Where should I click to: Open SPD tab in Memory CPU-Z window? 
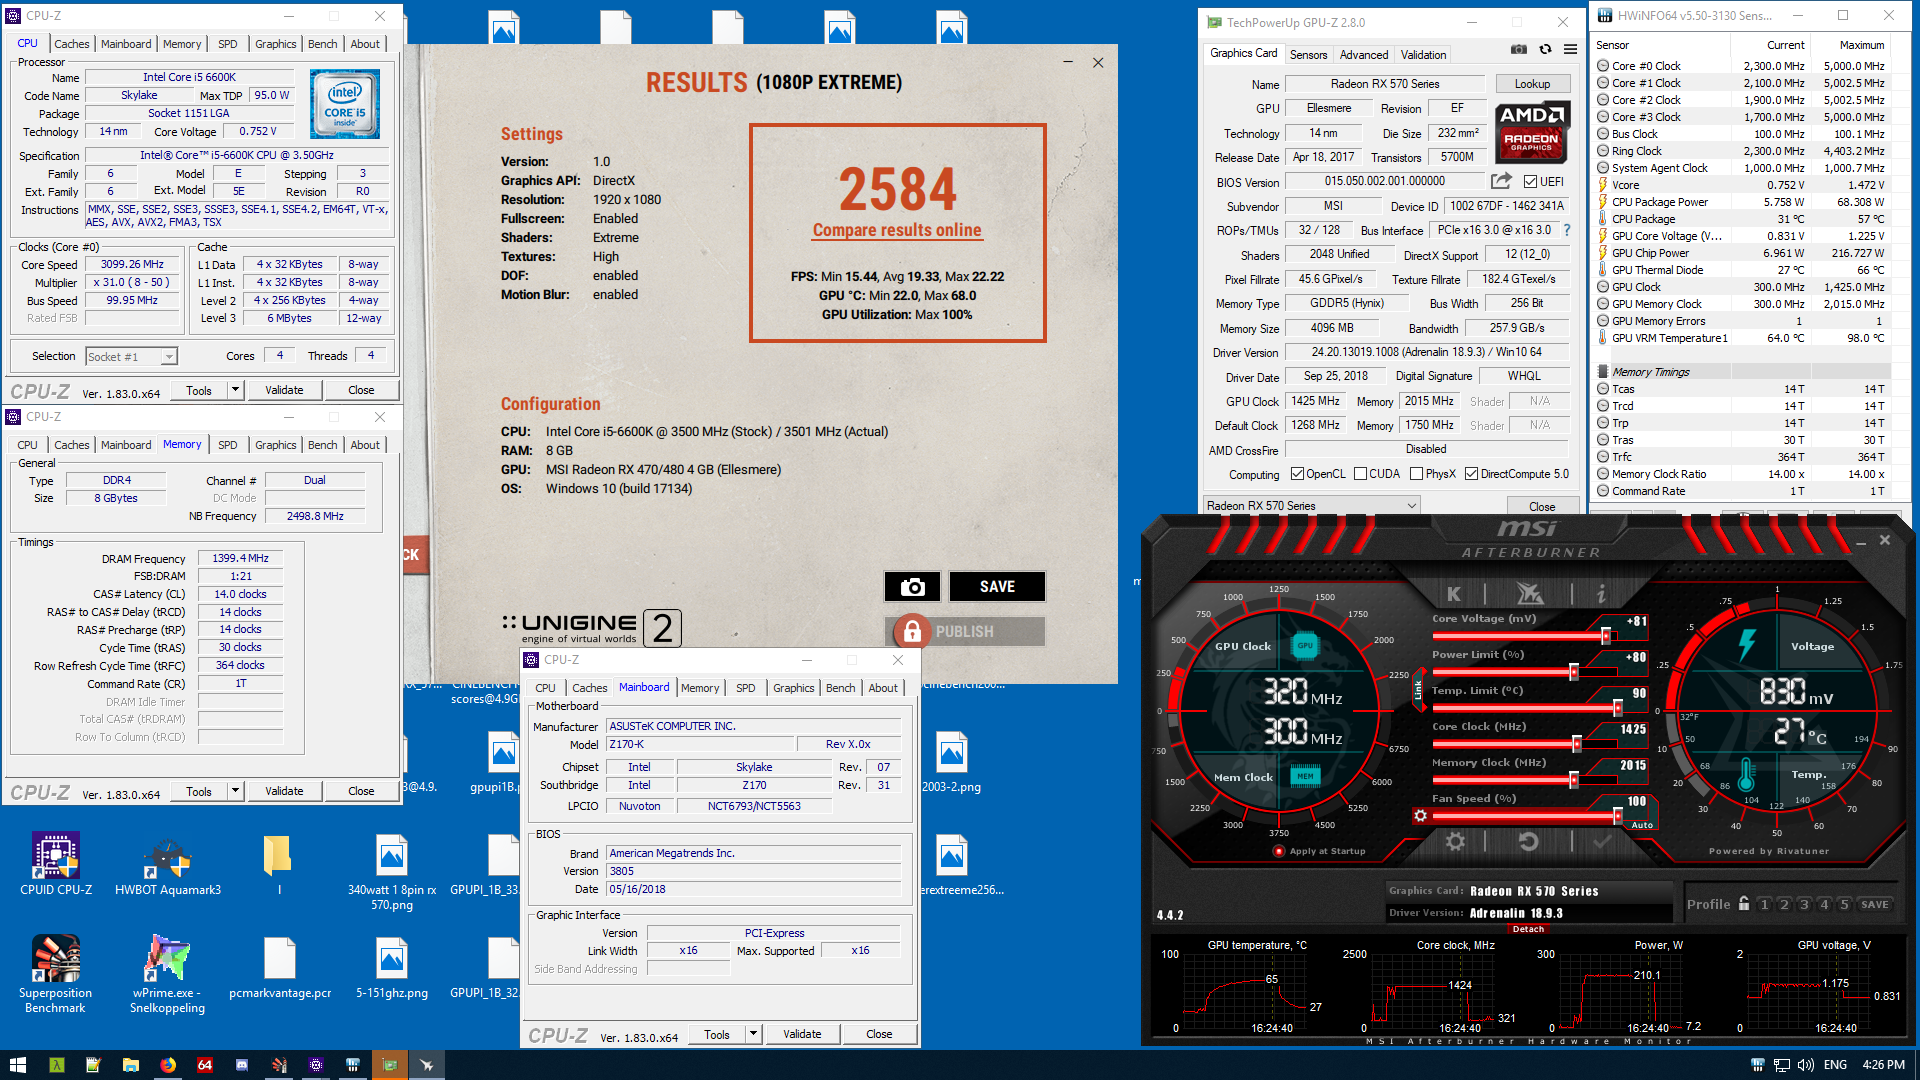[228, 445]
